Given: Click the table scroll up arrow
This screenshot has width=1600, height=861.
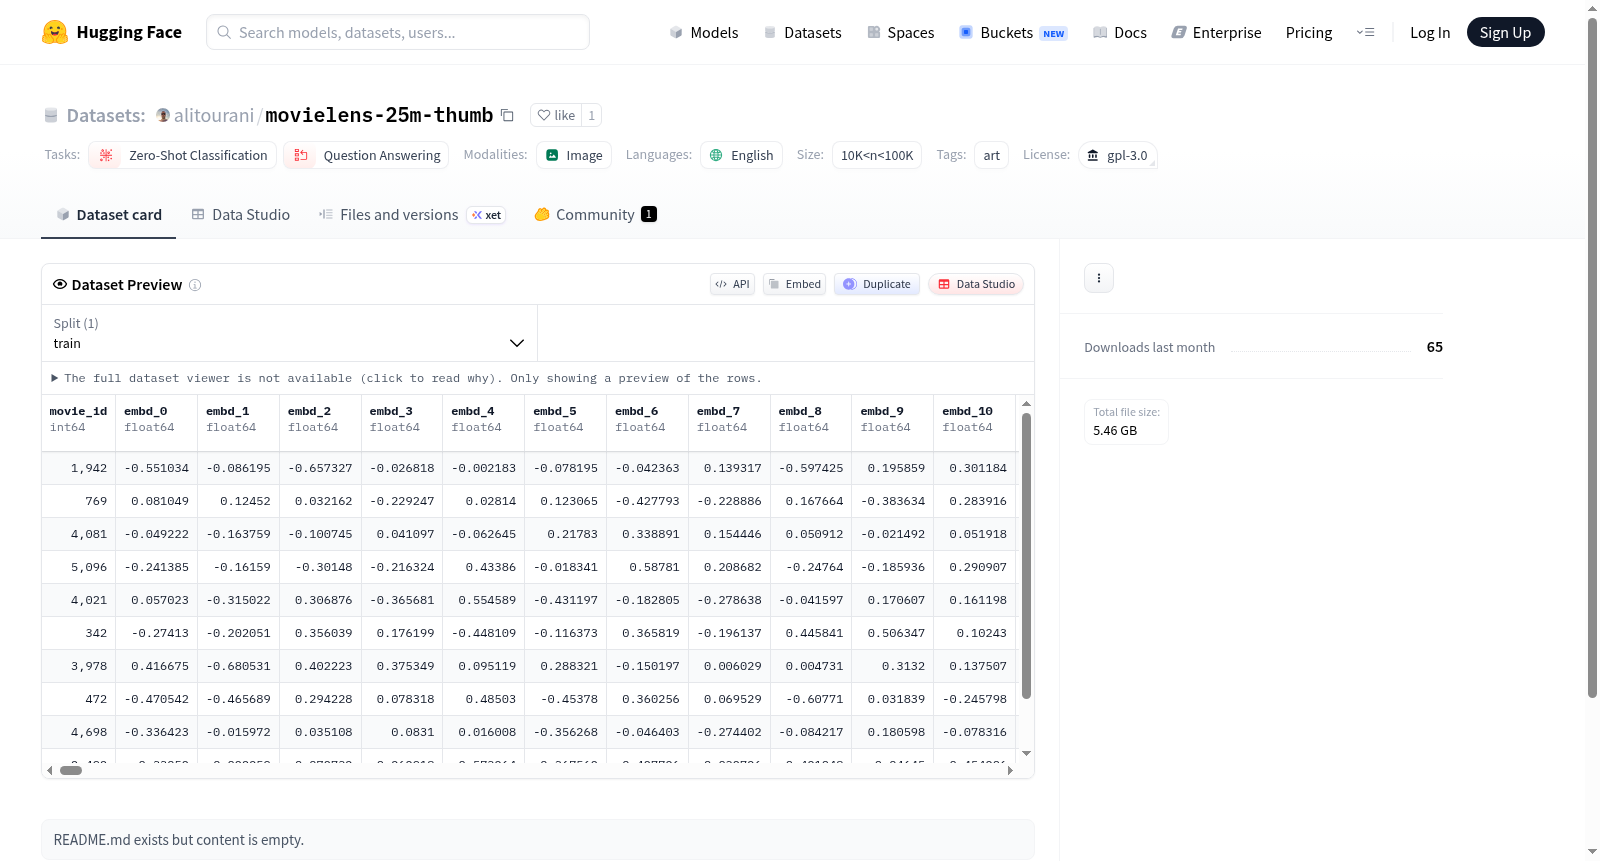Looking at the screenshot, I should click(1026, 404).
